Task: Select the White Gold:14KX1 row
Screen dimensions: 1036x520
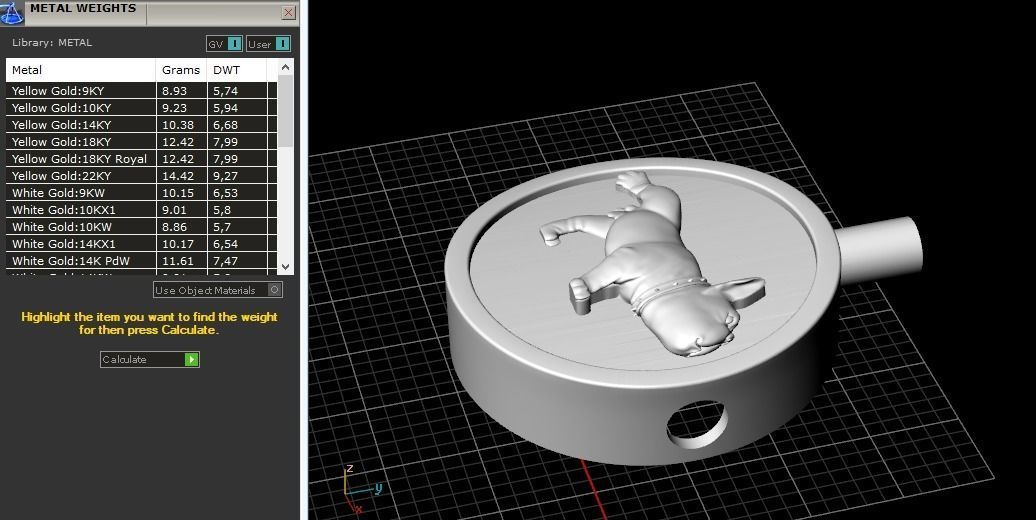Action: coord(141,244)
